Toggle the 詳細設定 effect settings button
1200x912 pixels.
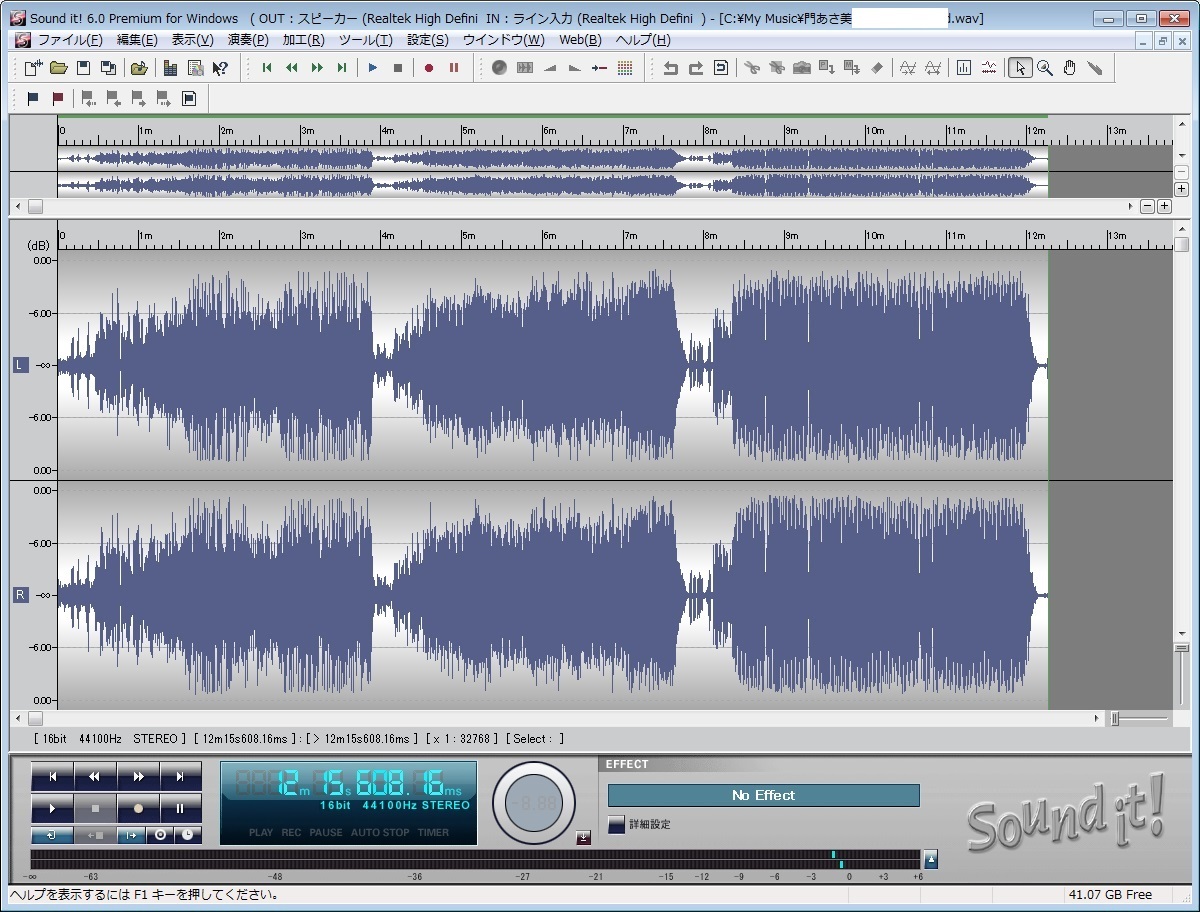tap(617, 824)
